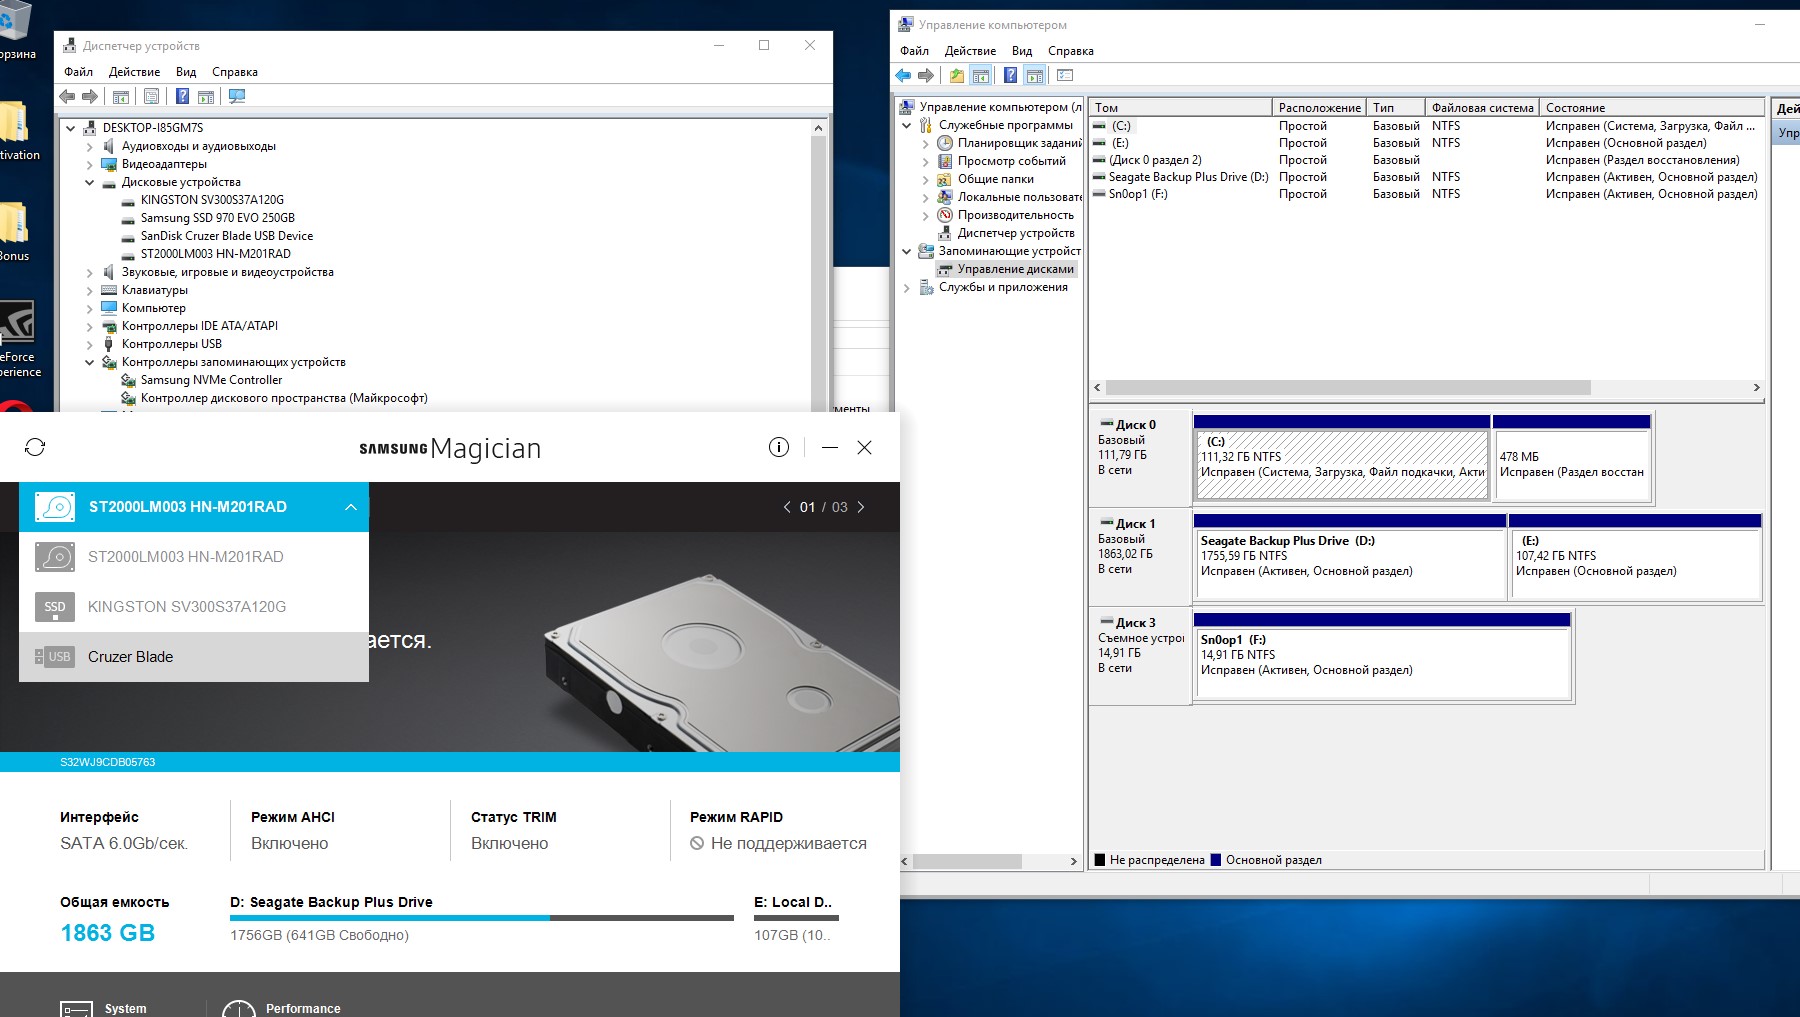Click the Производительность icon in the tree

point(944,215)
